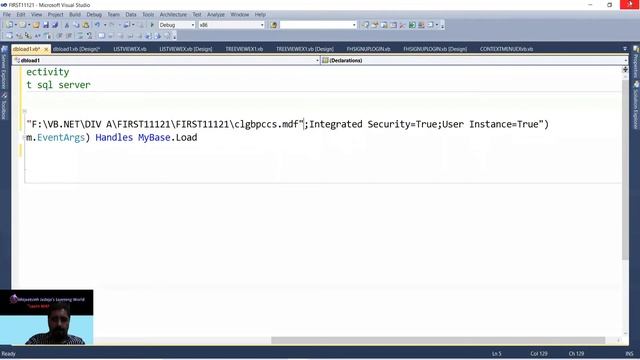The image size is (640, 360).
Task: Expand the (Declarations) method dropdown
Action: (625, 60)
